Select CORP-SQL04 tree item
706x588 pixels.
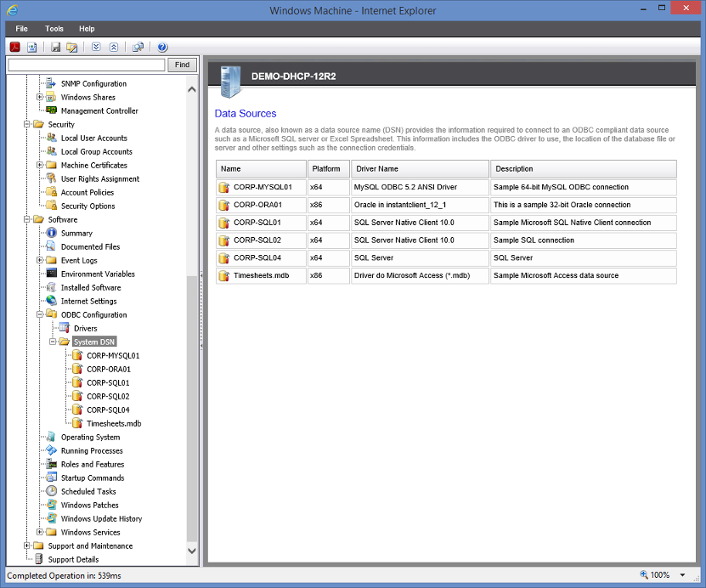[108, 410]
